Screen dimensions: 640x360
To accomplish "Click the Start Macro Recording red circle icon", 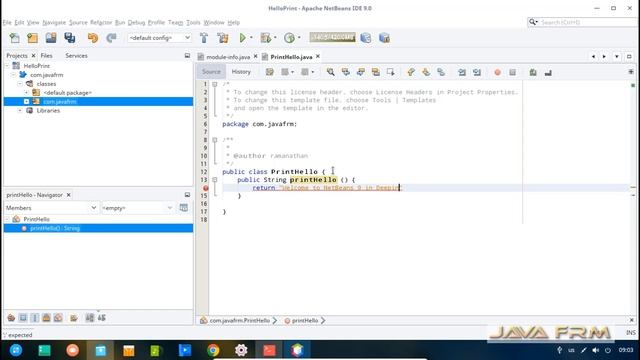I will click(497, 72).
